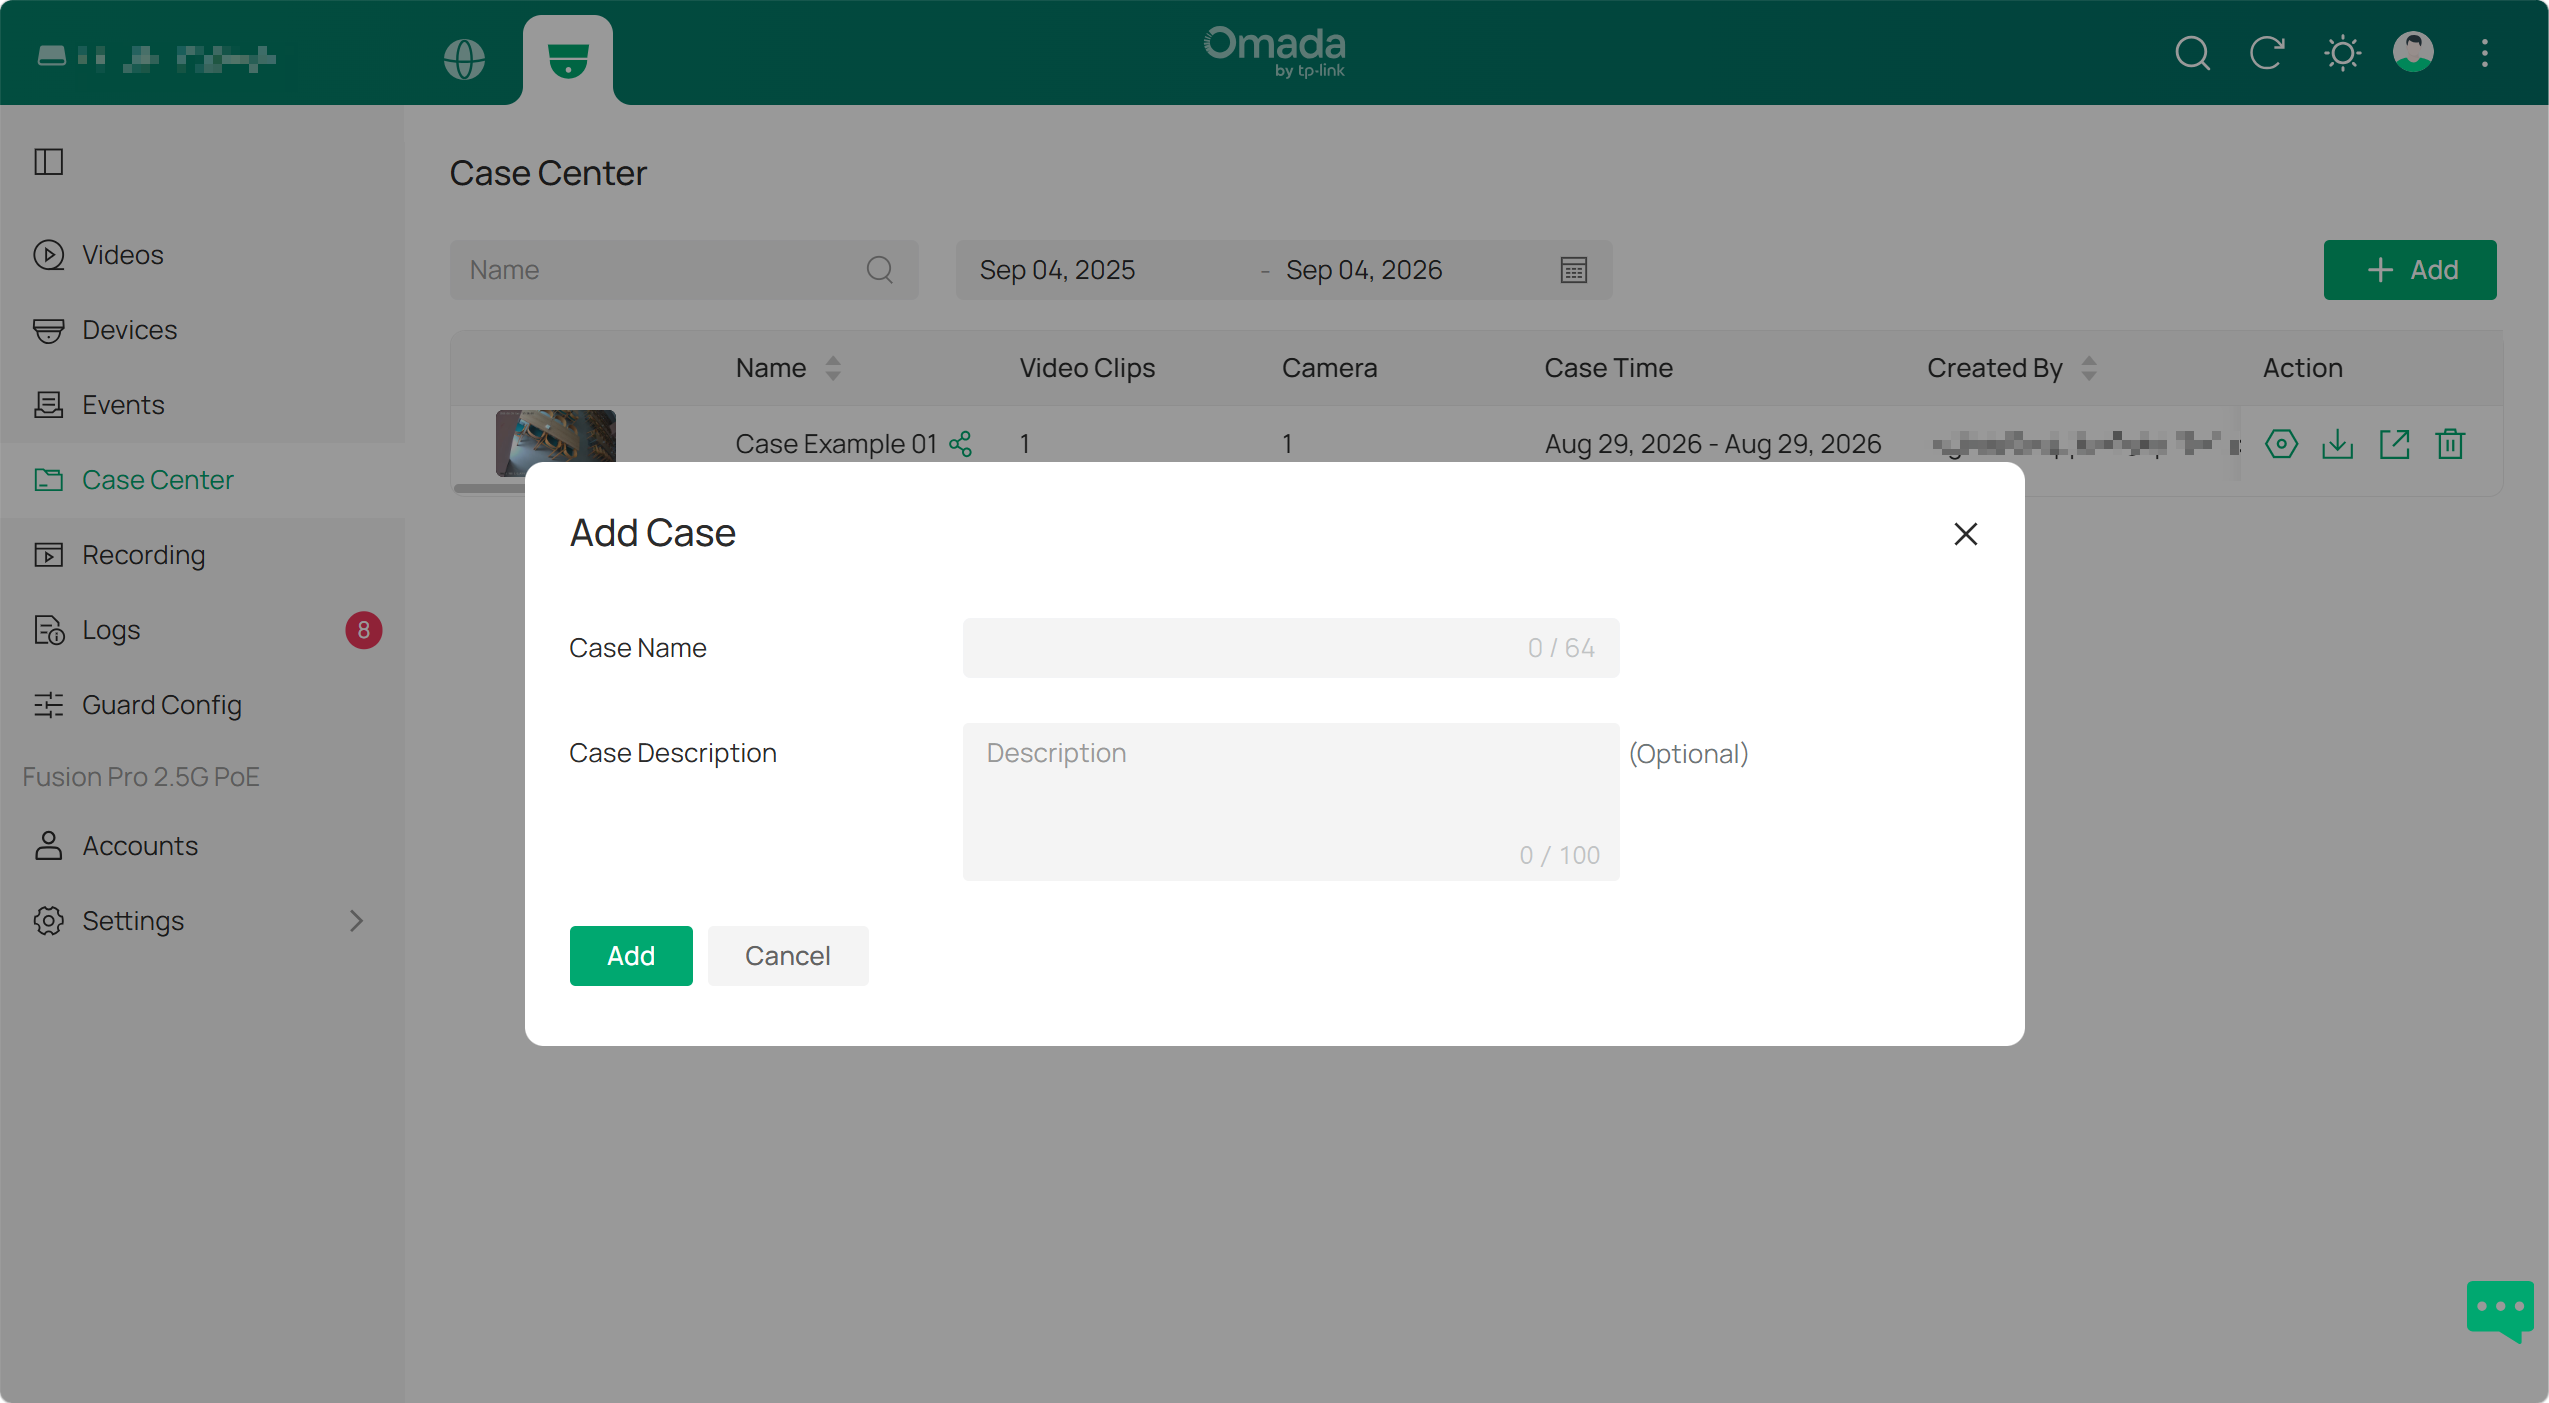Click the Logs notification badge 8

[364, 630]
